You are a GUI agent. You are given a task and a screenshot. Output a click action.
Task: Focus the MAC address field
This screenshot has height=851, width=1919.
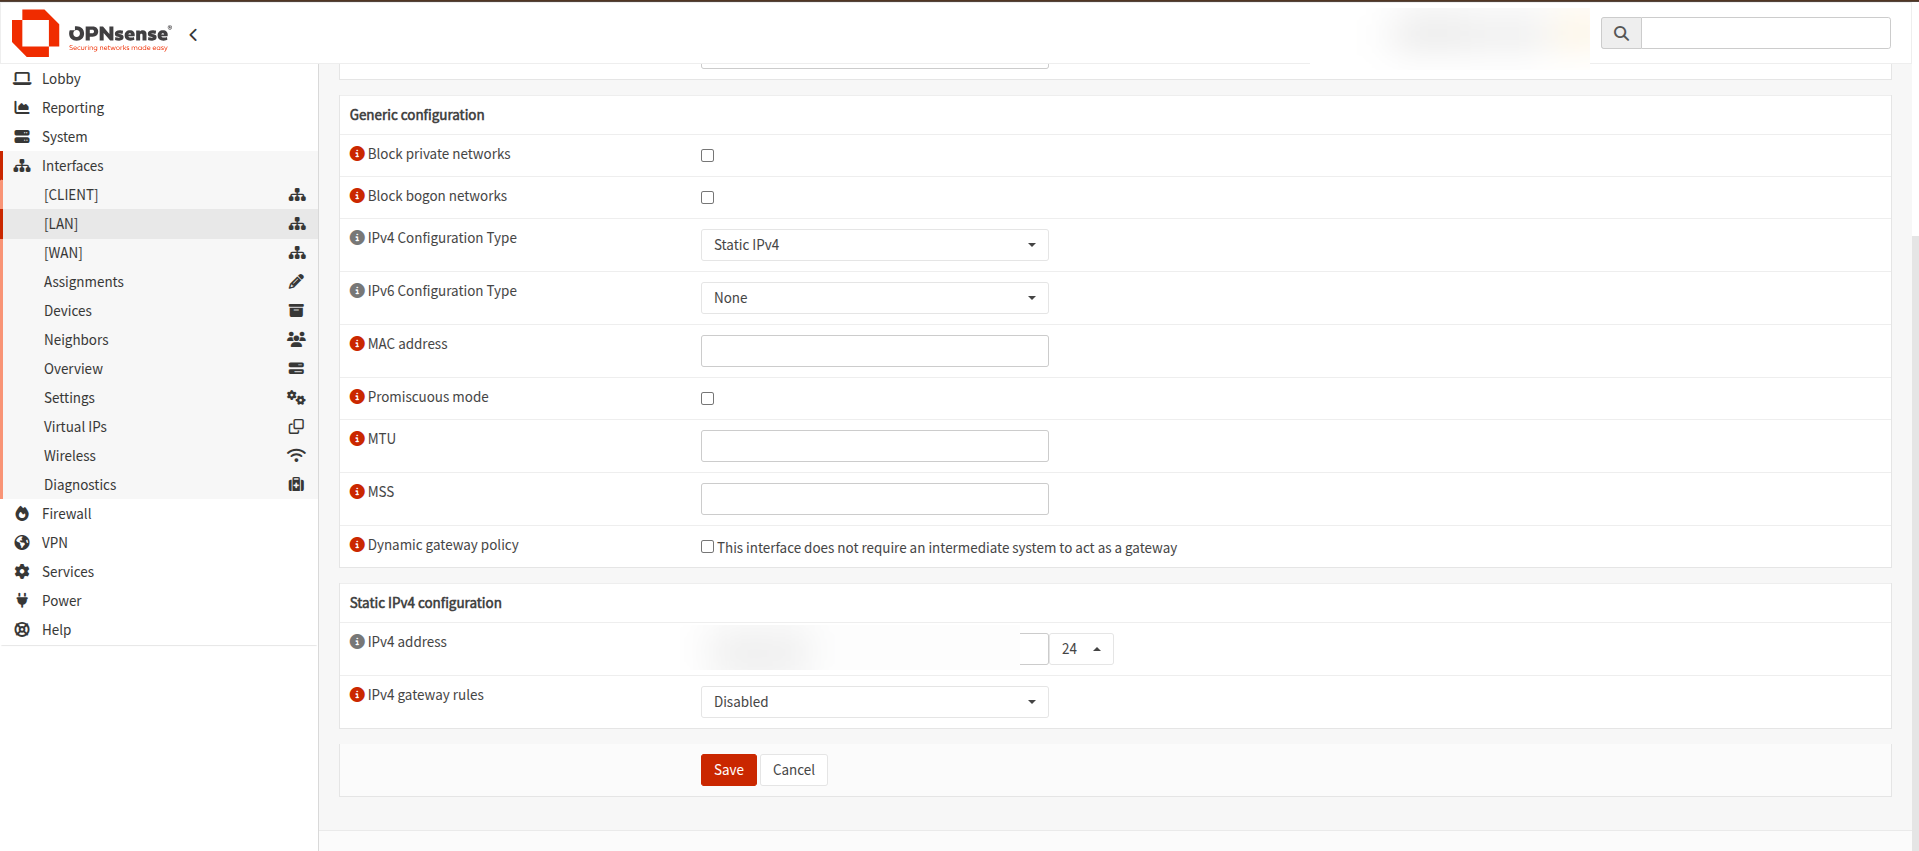(x=875, y=351)
